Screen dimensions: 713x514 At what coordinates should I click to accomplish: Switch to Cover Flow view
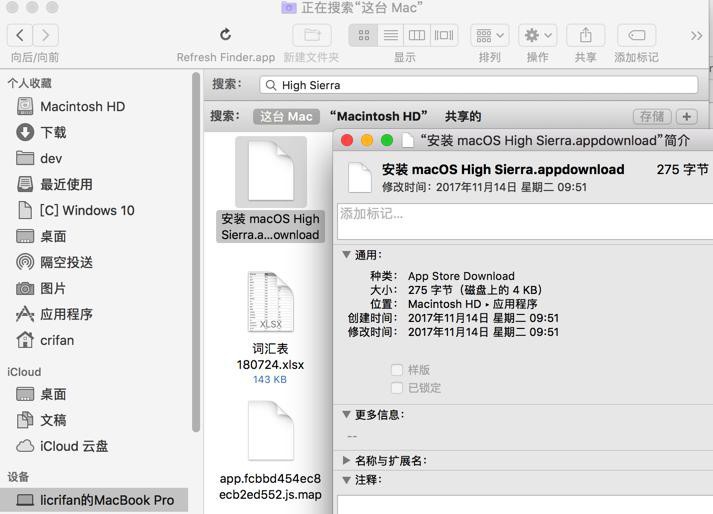click(x=444, y=35)
